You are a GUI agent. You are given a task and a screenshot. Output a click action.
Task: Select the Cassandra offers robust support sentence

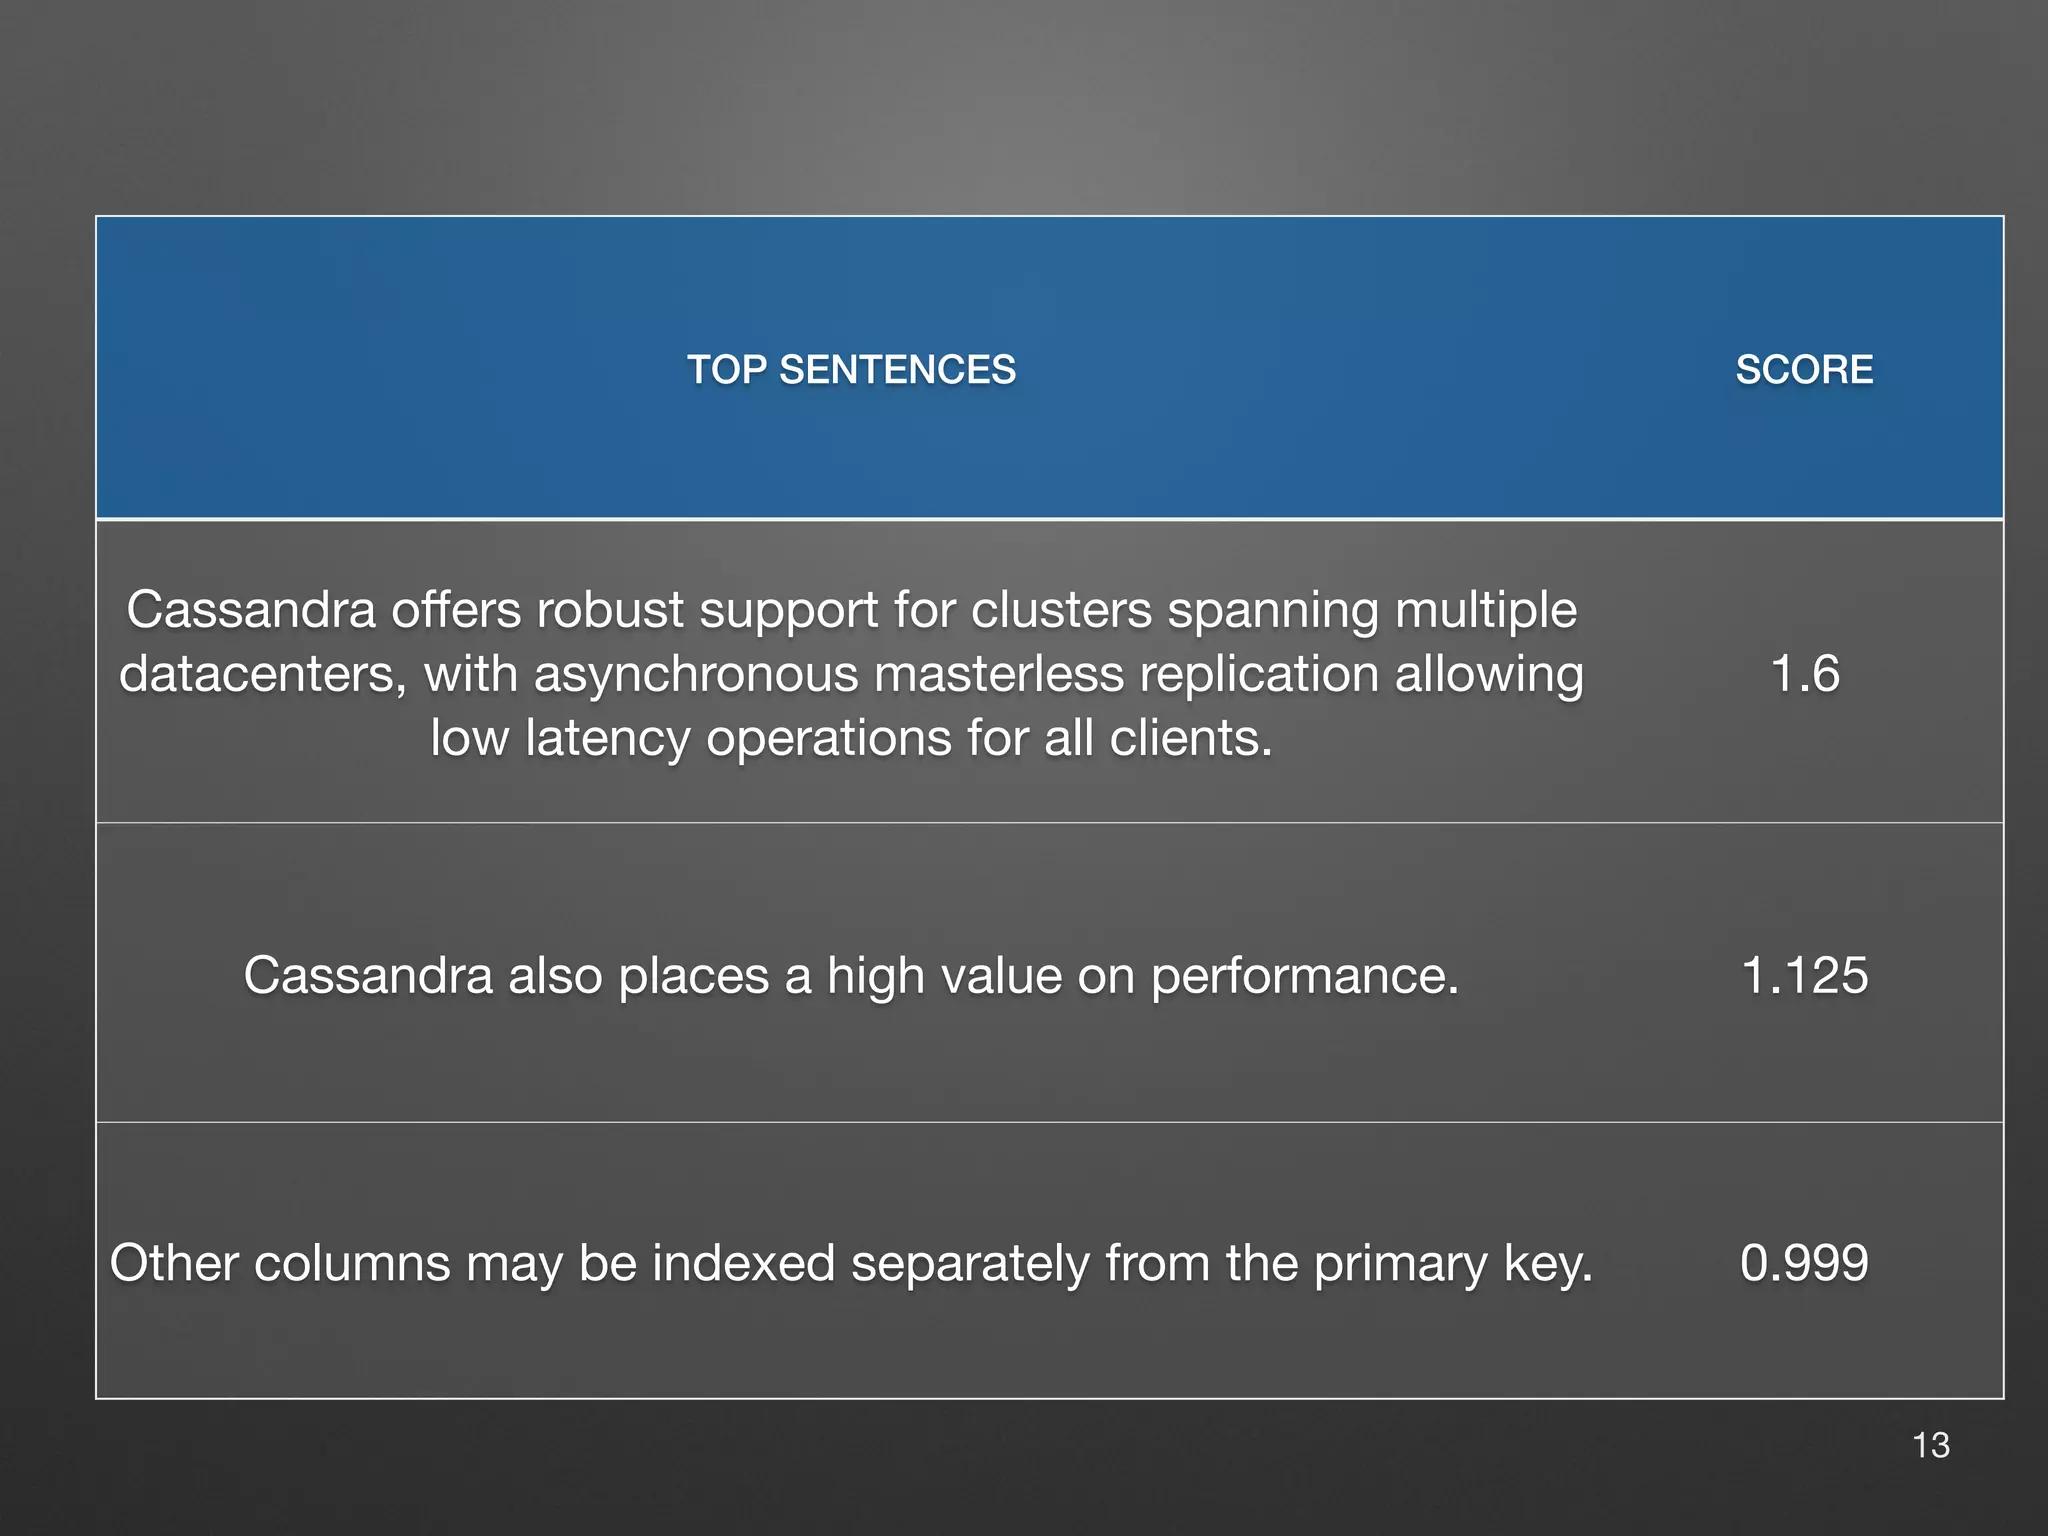click(851, 673)
